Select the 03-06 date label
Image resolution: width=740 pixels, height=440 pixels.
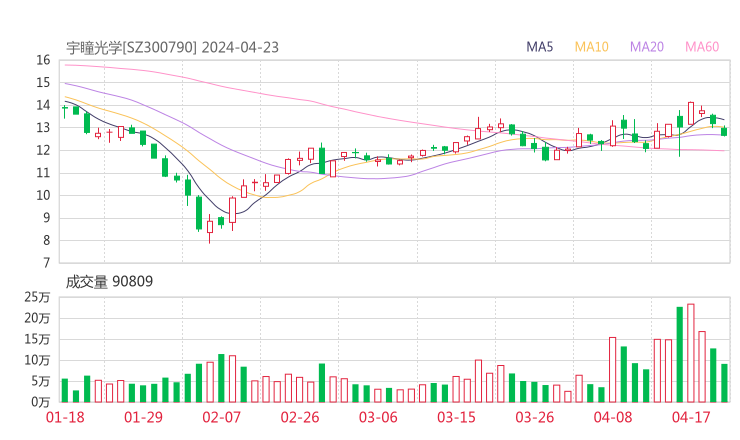[378, 417]
